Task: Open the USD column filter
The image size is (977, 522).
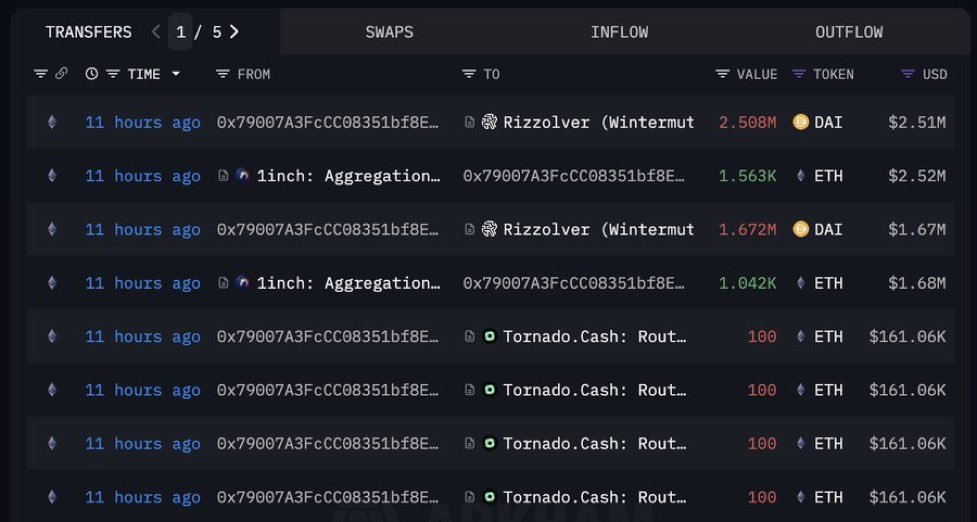Action: coord(908,74)
